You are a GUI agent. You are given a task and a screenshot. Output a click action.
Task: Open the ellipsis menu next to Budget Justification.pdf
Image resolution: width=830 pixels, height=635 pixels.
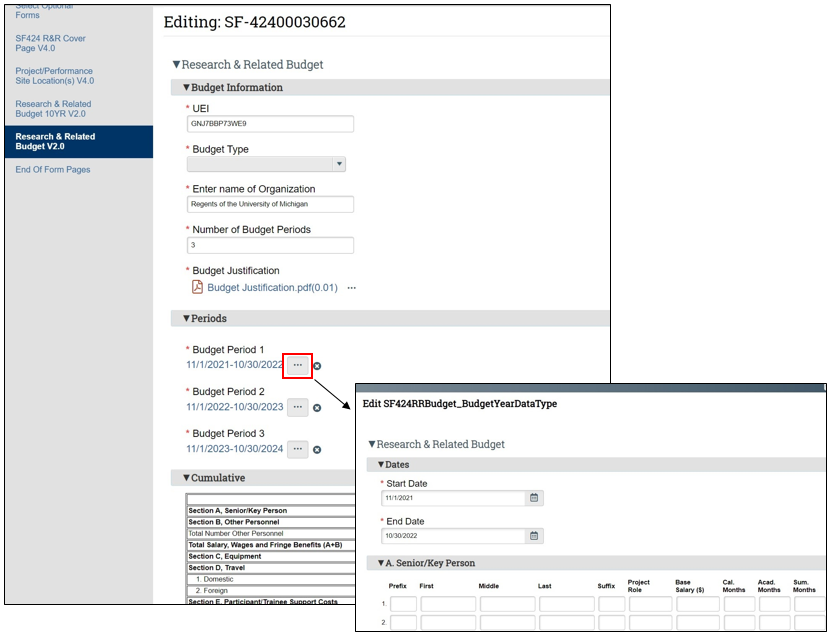[x=351, y=288]
